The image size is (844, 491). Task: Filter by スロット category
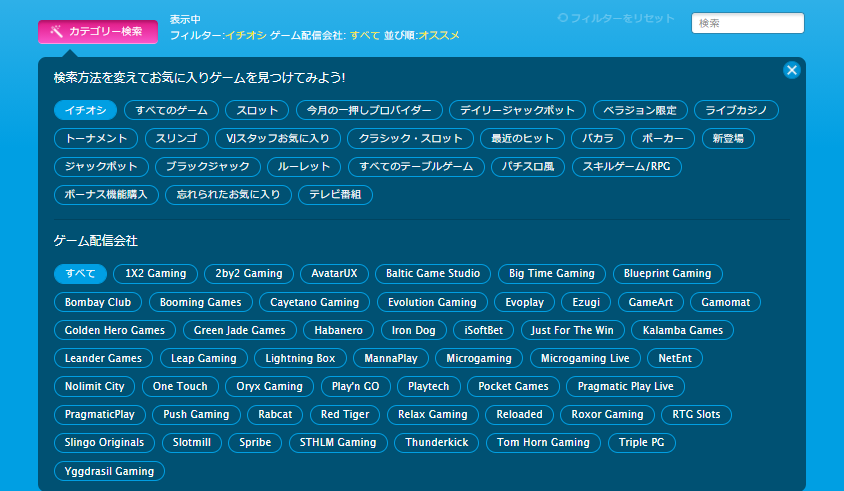(x=257, y=110)
